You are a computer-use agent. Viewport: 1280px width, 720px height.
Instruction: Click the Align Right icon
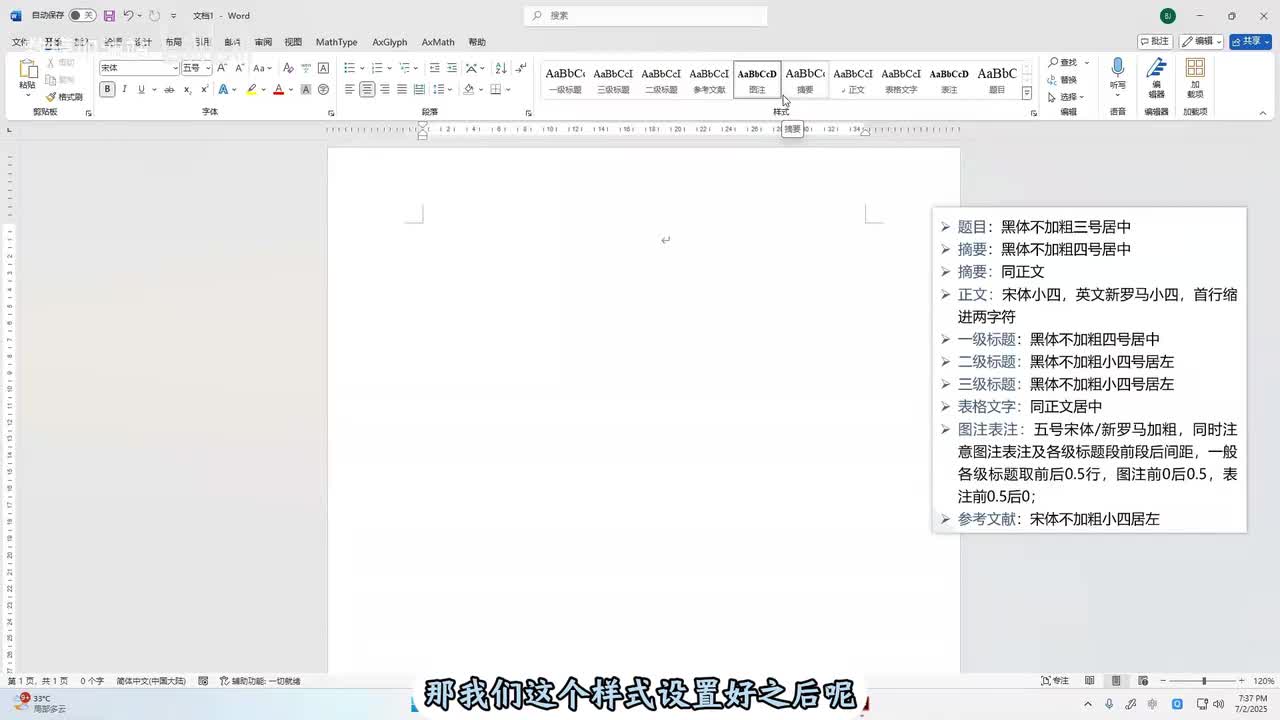click(x=384, y=89)
